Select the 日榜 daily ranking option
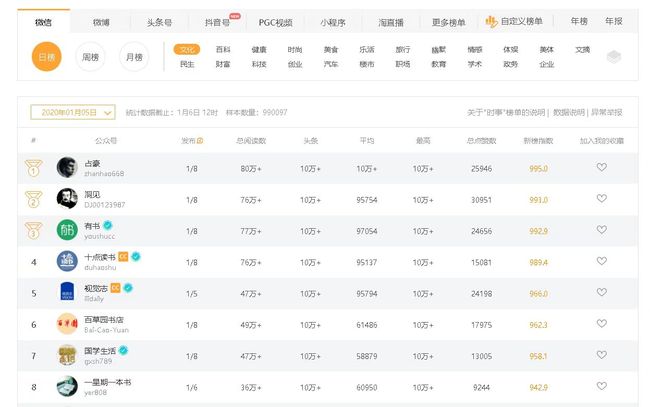Viewport: 650px width, 407px height. tap(46, 56)
